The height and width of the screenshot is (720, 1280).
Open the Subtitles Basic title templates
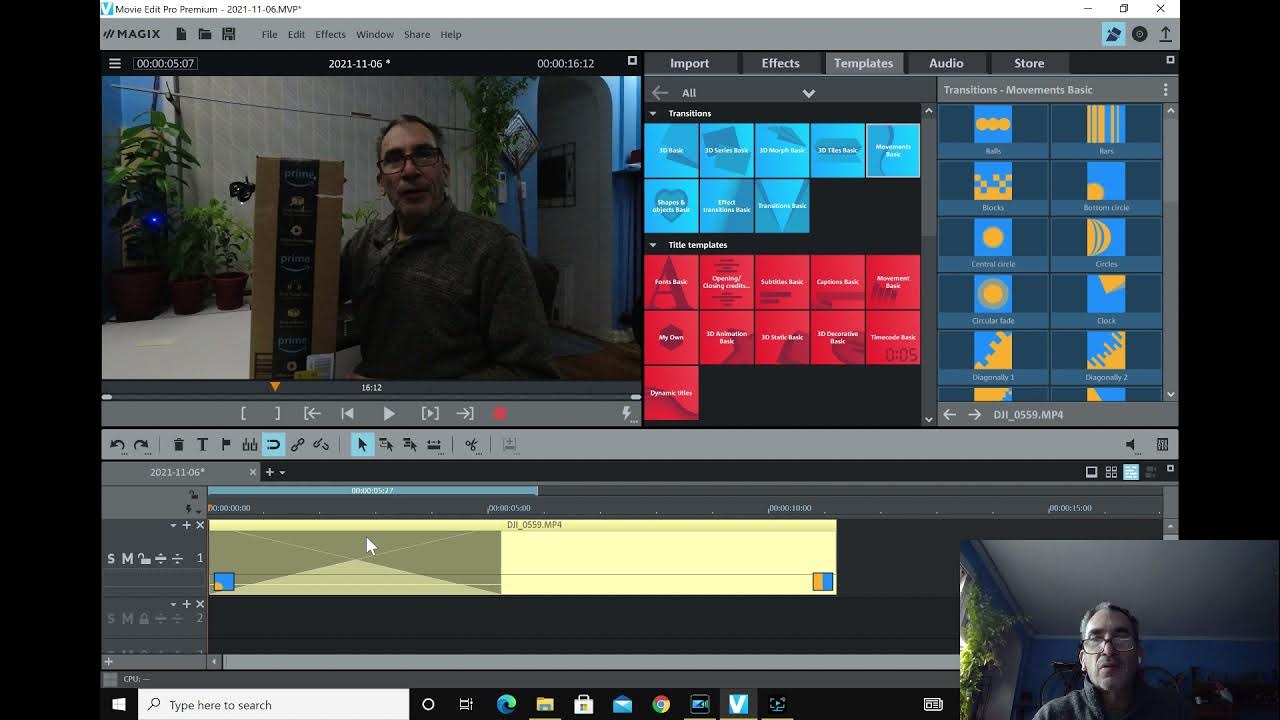tap(782, 282)
